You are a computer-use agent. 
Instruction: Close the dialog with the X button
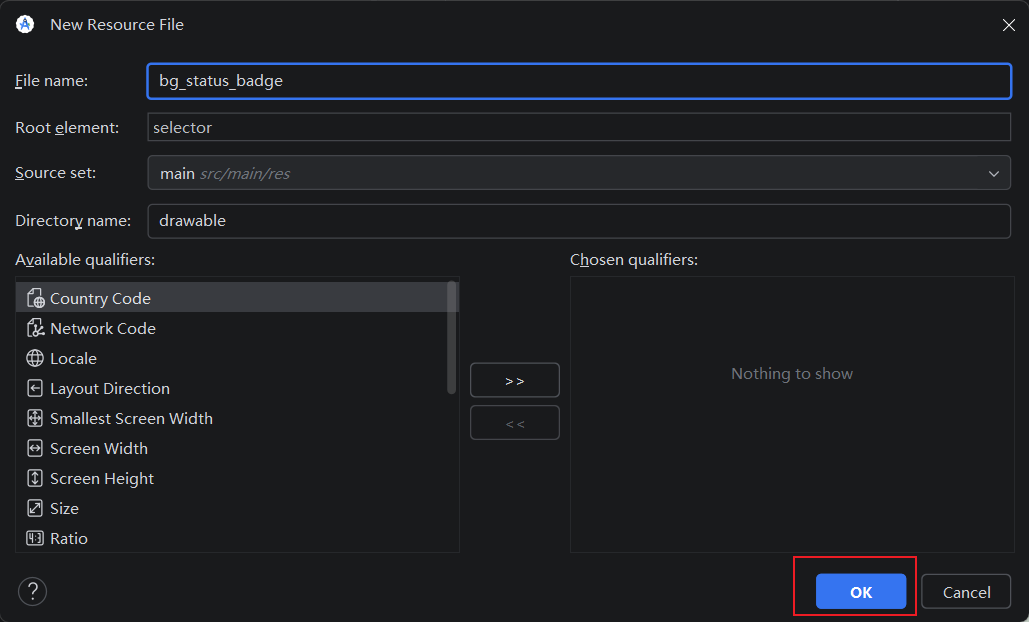(x=1009, y=25)
